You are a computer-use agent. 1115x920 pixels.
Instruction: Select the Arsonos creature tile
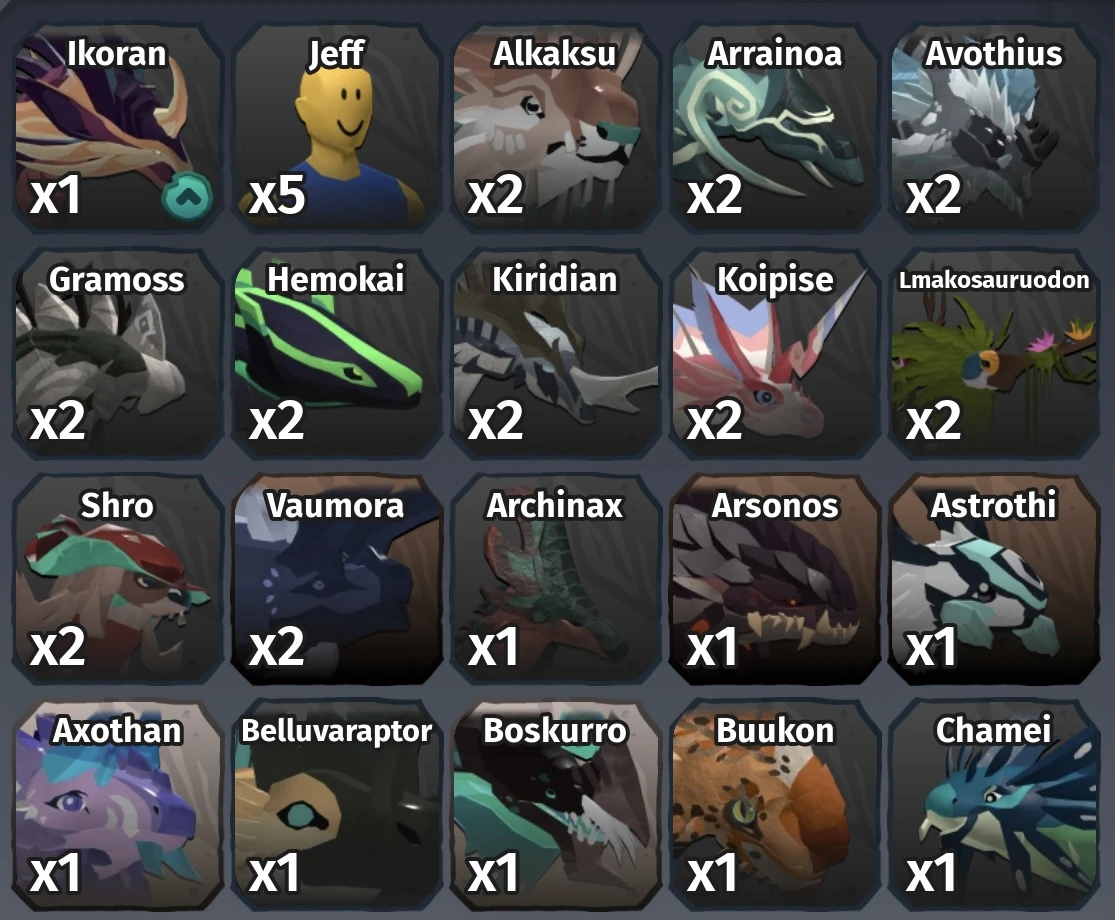click(774, 579)
